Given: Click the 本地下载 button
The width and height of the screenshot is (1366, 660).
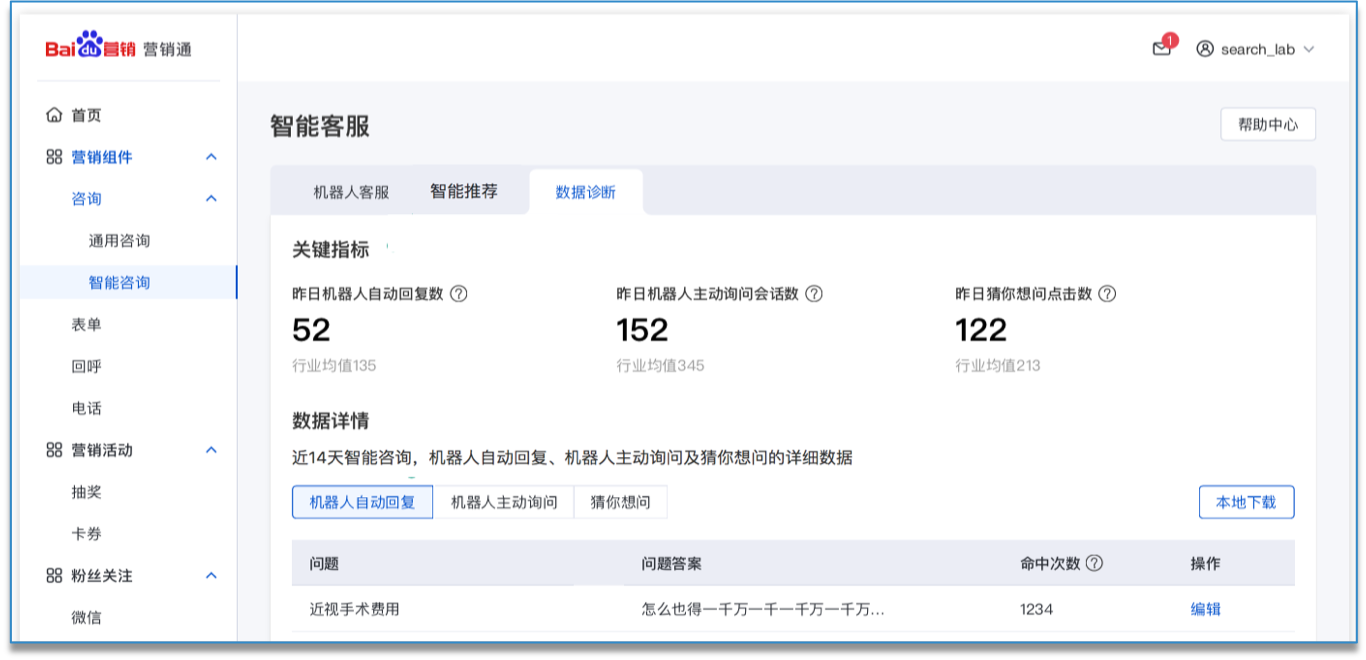Looking at the screenshot, I should pos(1246,502).
